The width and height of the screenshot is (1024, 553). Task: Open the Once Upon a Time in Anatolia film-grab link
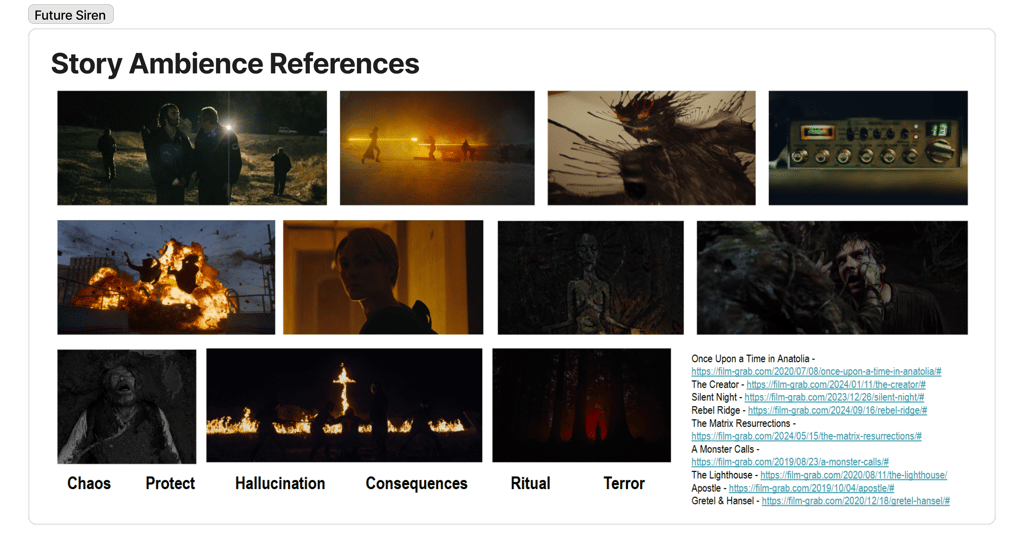click(816, 371)
